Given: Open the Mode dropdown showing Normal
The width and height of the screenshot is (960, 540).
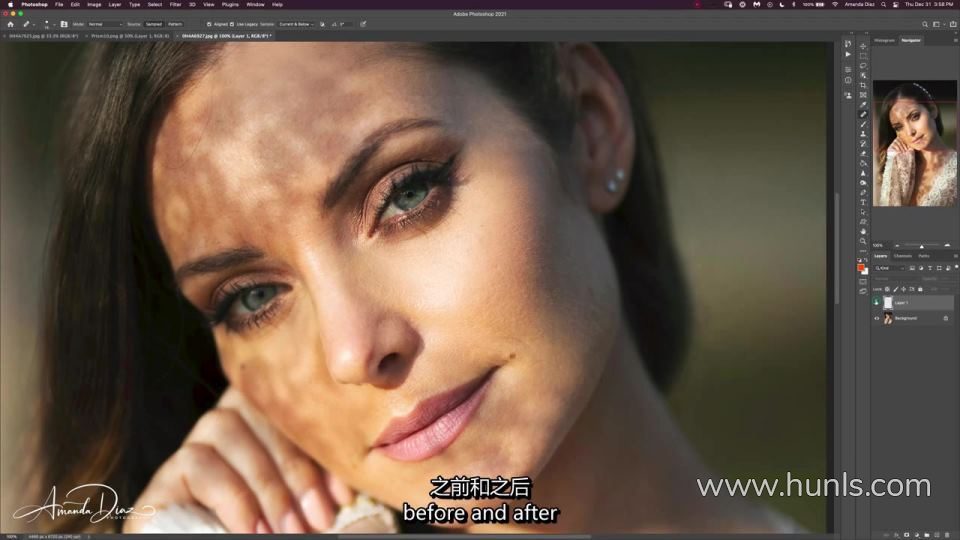Looking at the screenshot, I should pos(105,24).
